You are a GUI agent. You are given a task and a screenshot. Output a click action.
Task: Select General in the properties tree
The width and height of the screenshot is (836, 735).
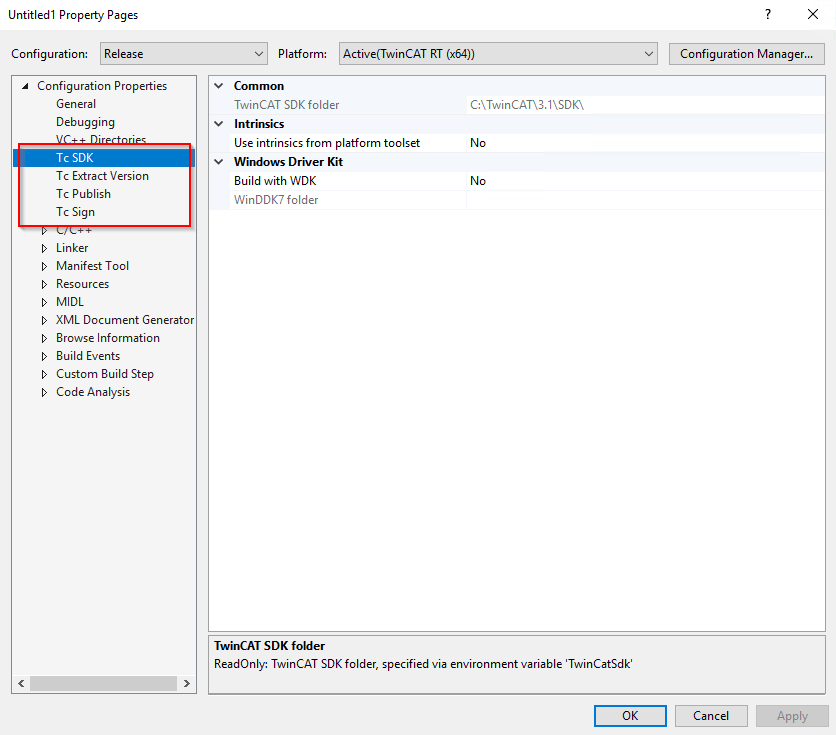tap(76, 104)
